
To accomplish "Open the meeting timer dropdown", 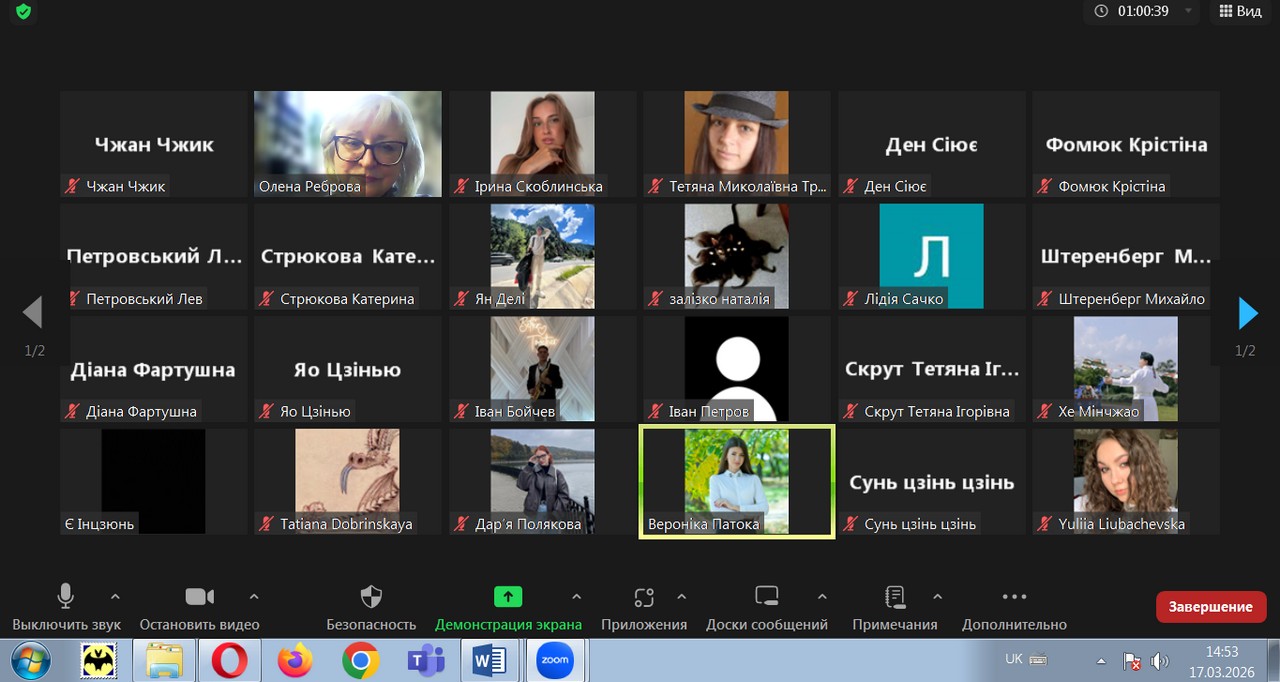I will 1189,11.
